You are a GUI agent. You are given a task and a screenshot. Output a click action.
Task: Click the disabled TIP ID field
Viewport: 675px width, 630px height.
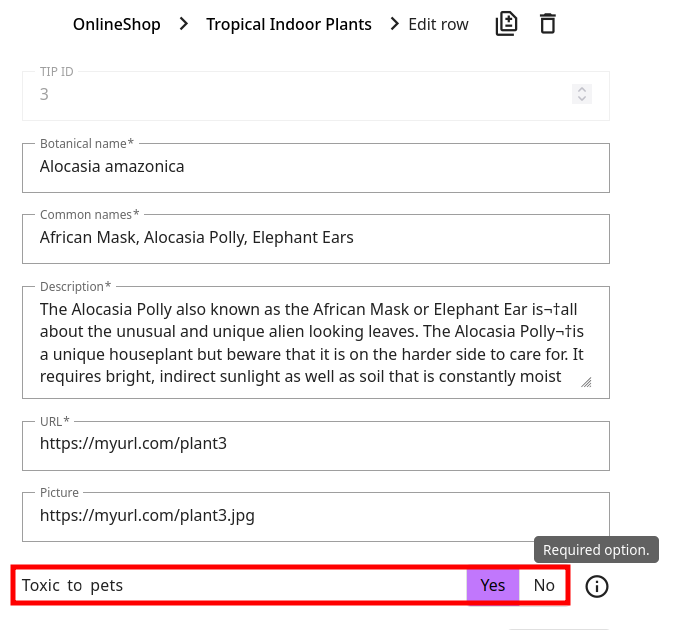[x=316, y=96]
